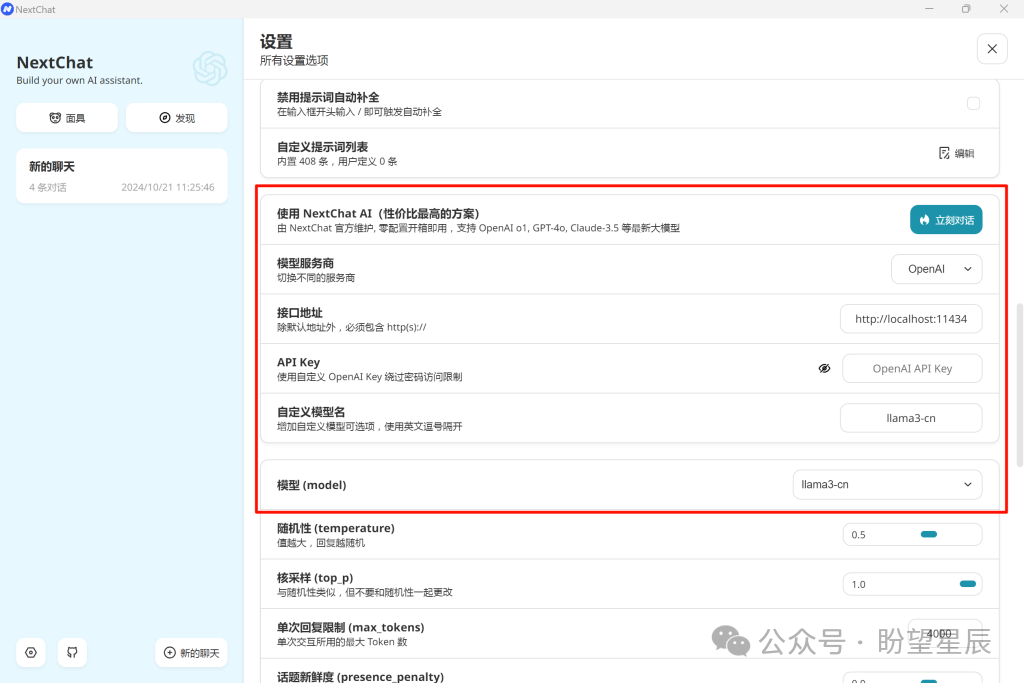Click the timestamp 2024/10/21 11:25:46

point(168,187)
